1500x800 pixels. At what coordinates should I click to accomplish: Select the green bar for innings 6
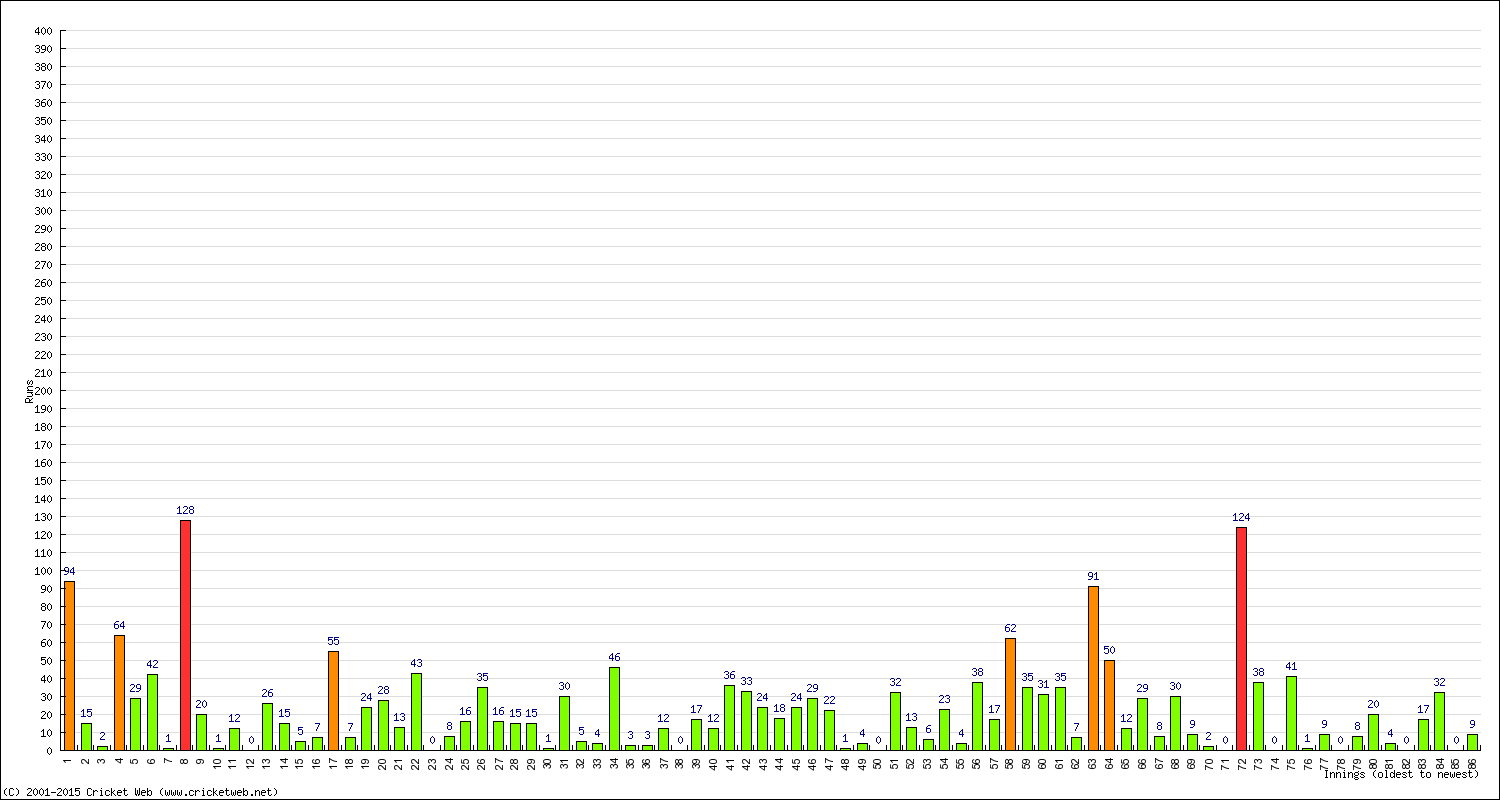[152, 712]
